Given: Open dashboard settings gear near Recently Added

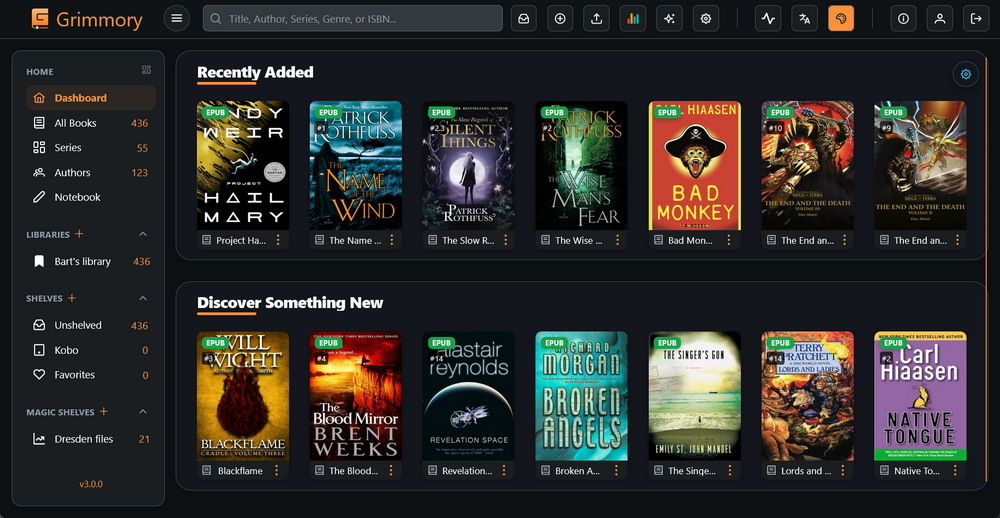Looking at the screenshot, I should click(x=966, y=74).
